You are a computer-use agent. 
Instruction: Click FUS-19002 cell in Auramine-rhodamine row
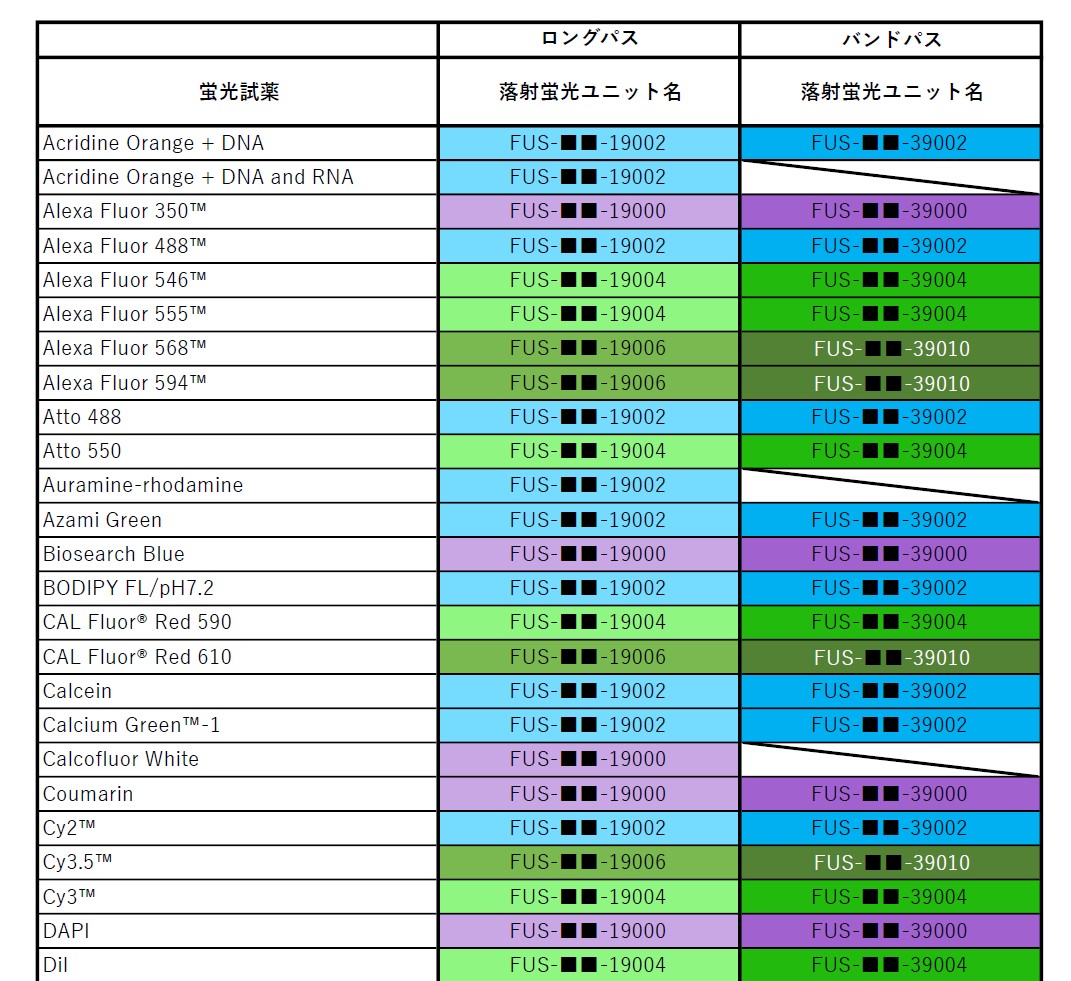coord(589,485)
